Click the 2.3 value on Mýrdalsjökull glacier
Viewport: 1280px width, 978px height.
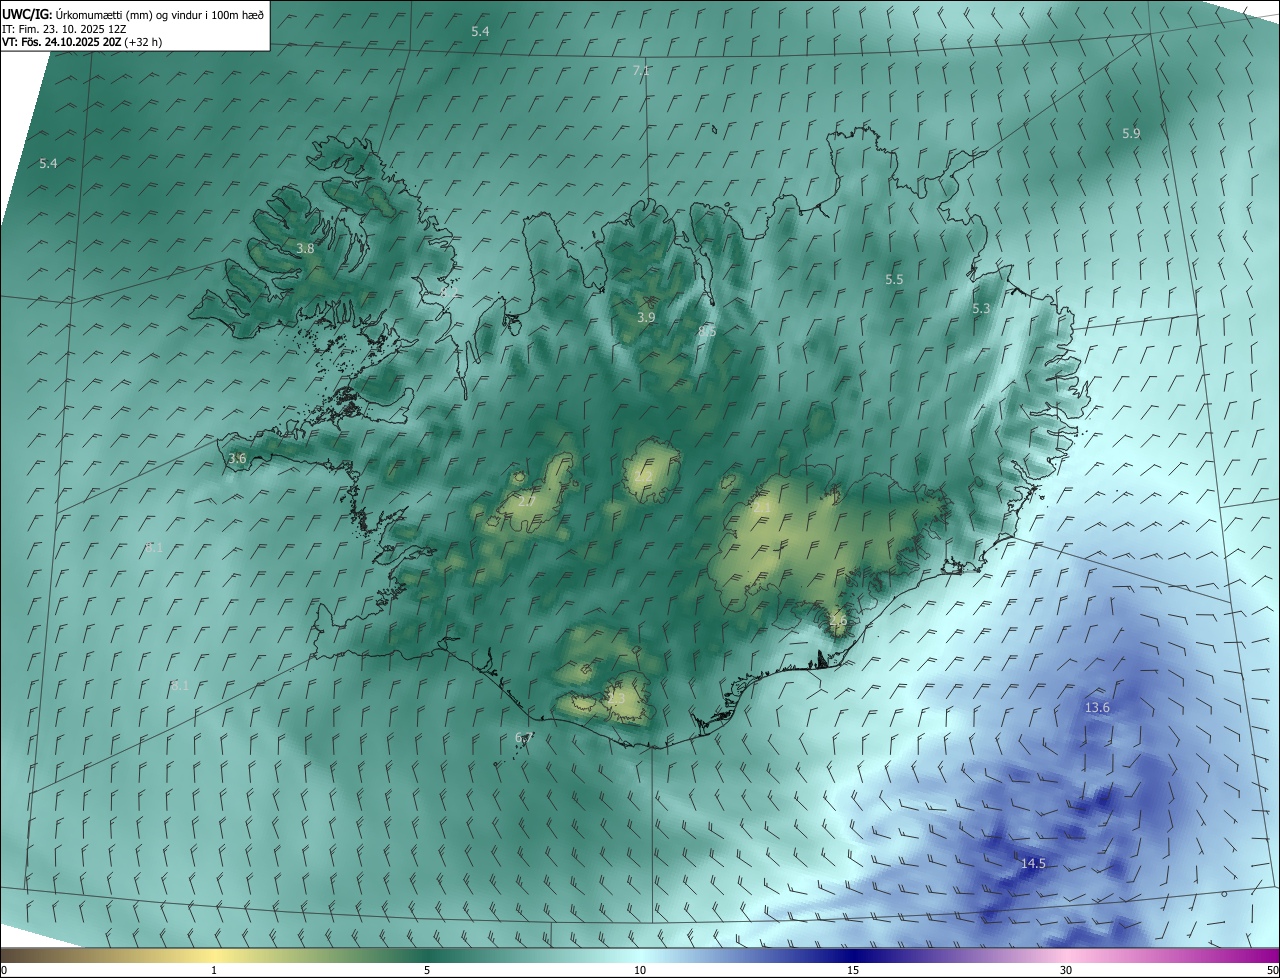616,698
